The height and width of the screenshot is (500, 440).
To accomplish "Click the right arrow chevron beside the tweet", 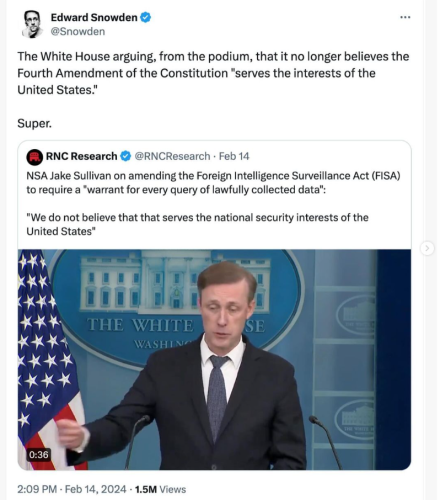I will point(427,248).
